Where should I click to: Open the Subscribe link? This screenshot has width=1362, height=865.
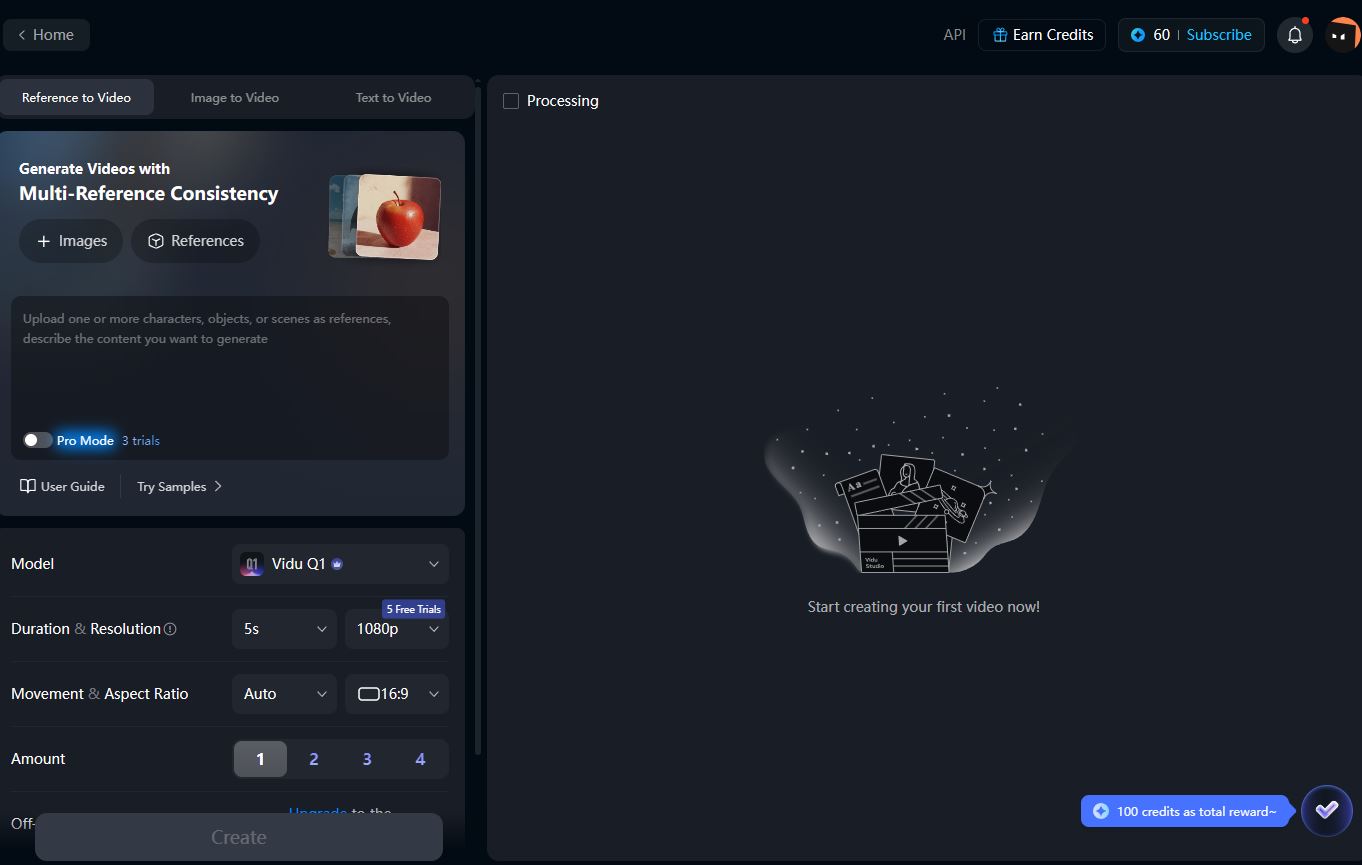pyautogui.click(x=1218, y=35)
